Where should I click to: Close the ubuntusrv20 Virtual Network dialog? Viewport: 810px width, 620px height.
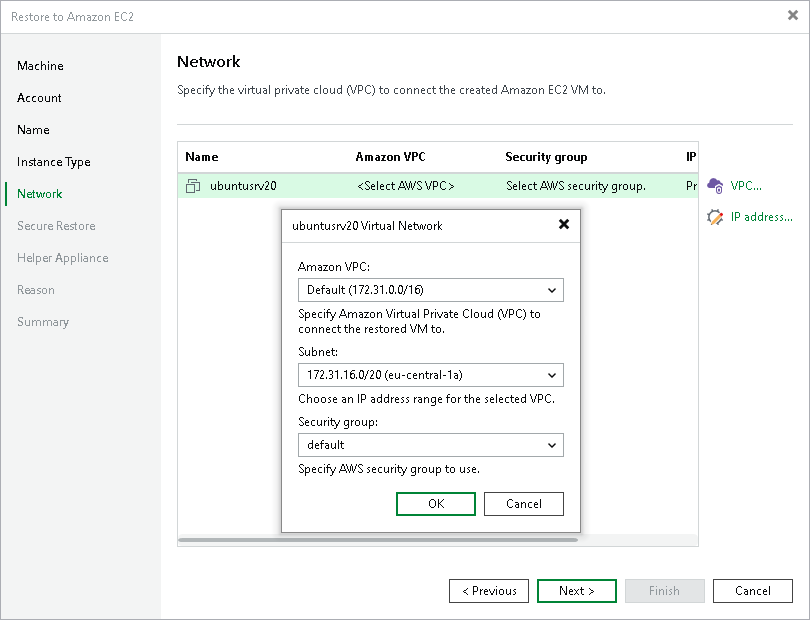(564, 224)
